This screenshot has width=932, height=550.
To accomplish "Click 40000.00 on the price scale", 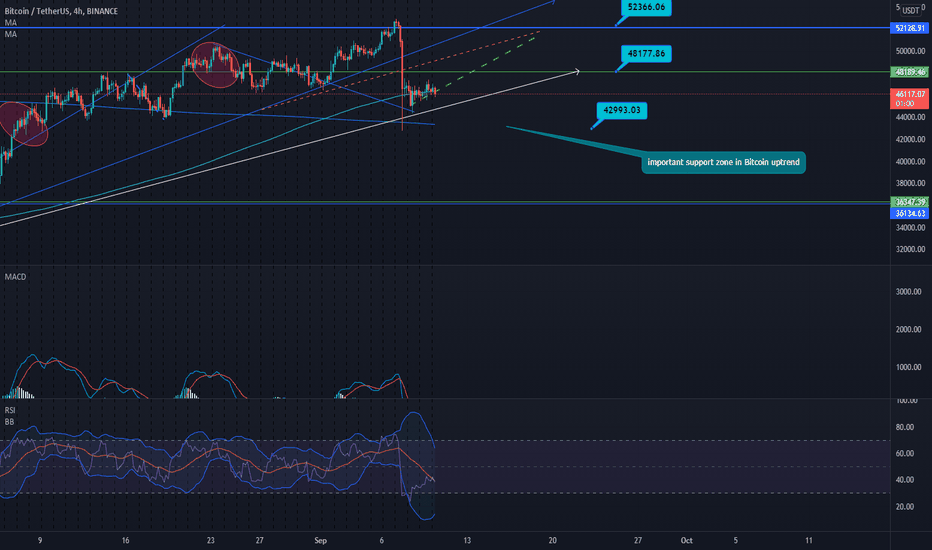I will (911, 161).
